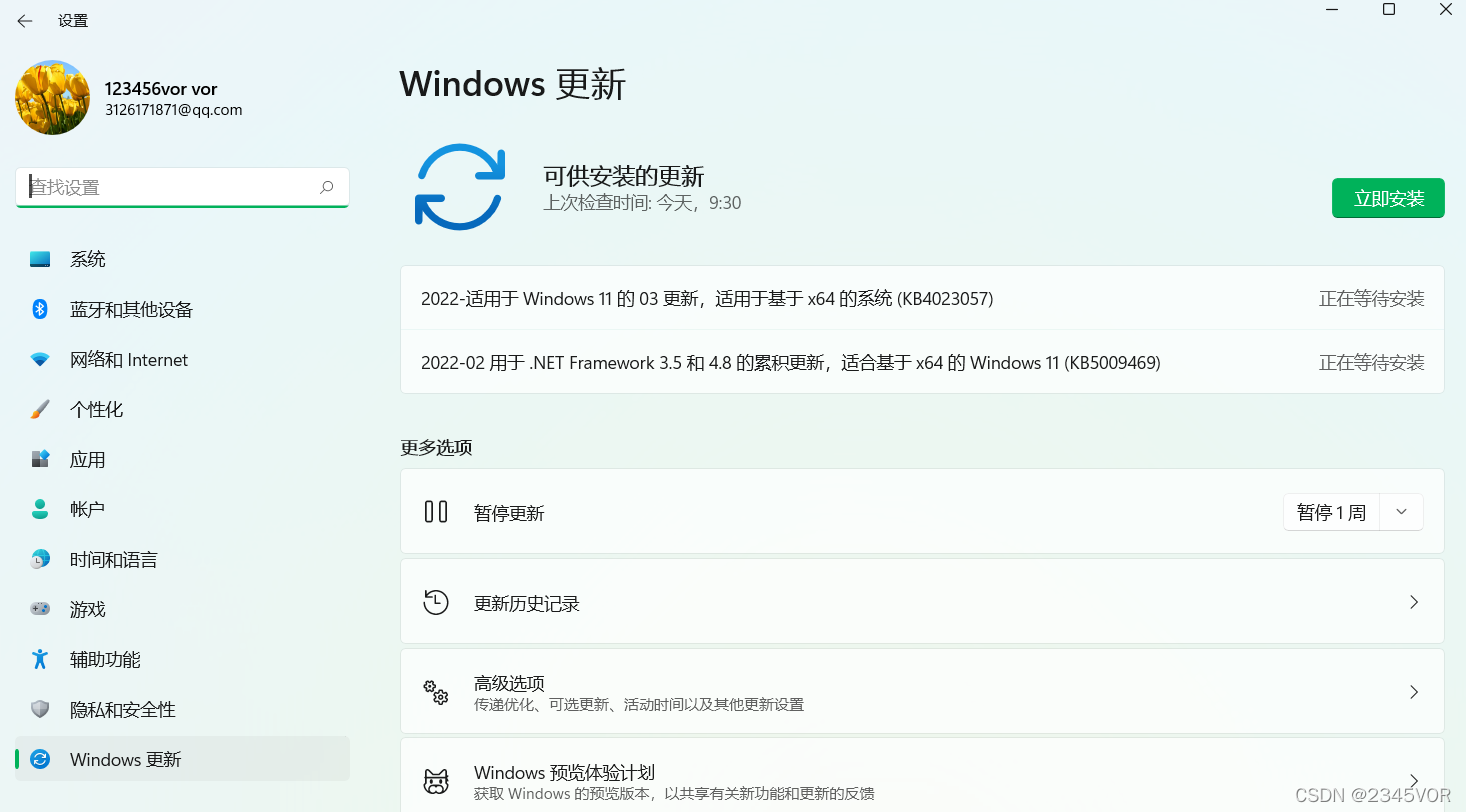Viewport: 1466px width, 812px height.
Task: Open 蓝牙和其他设备 settings
Action: (183, 309)
